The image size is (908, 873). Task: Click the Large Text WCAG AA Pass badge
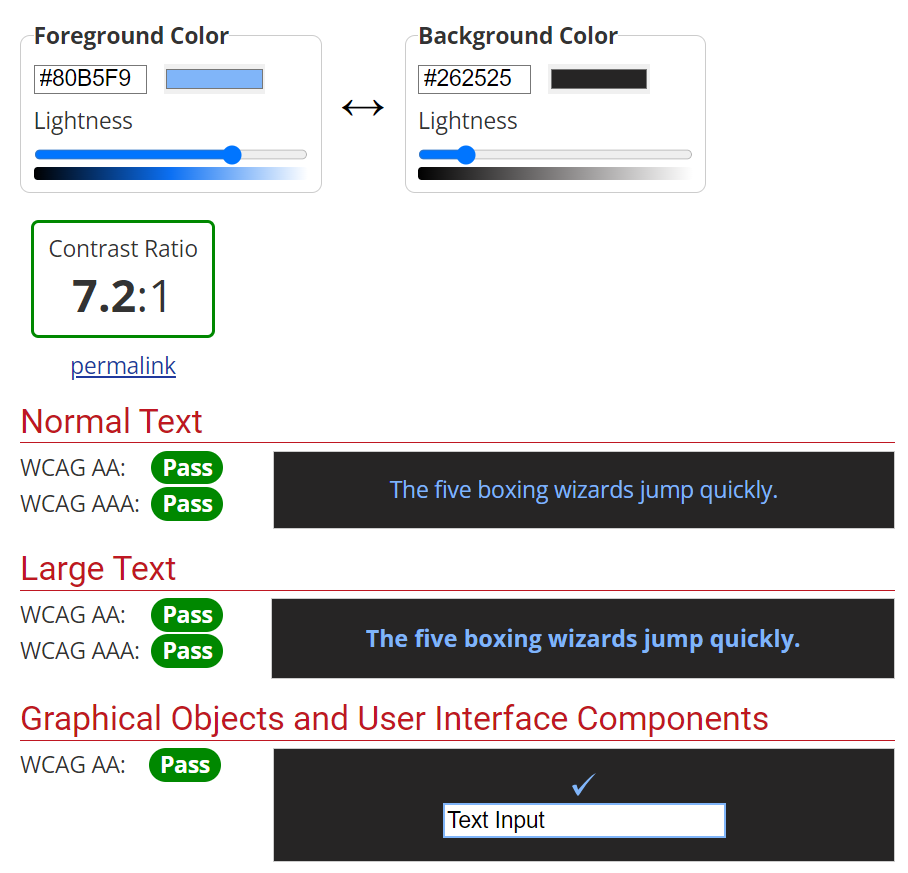pos(187,615)
